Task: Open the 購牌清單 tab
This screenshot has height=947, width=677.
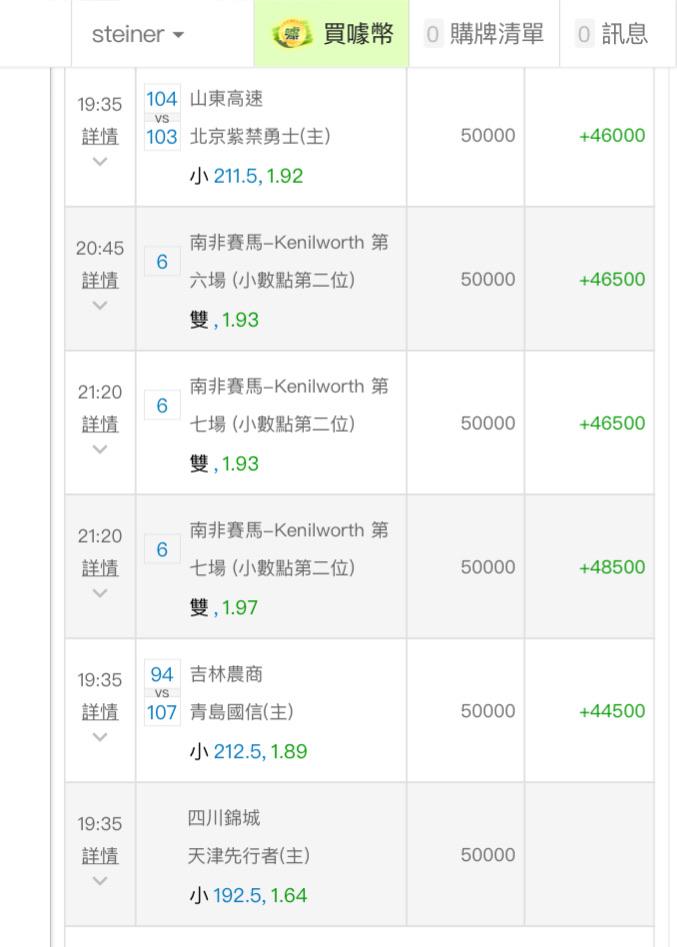Action: pos(484,33)
